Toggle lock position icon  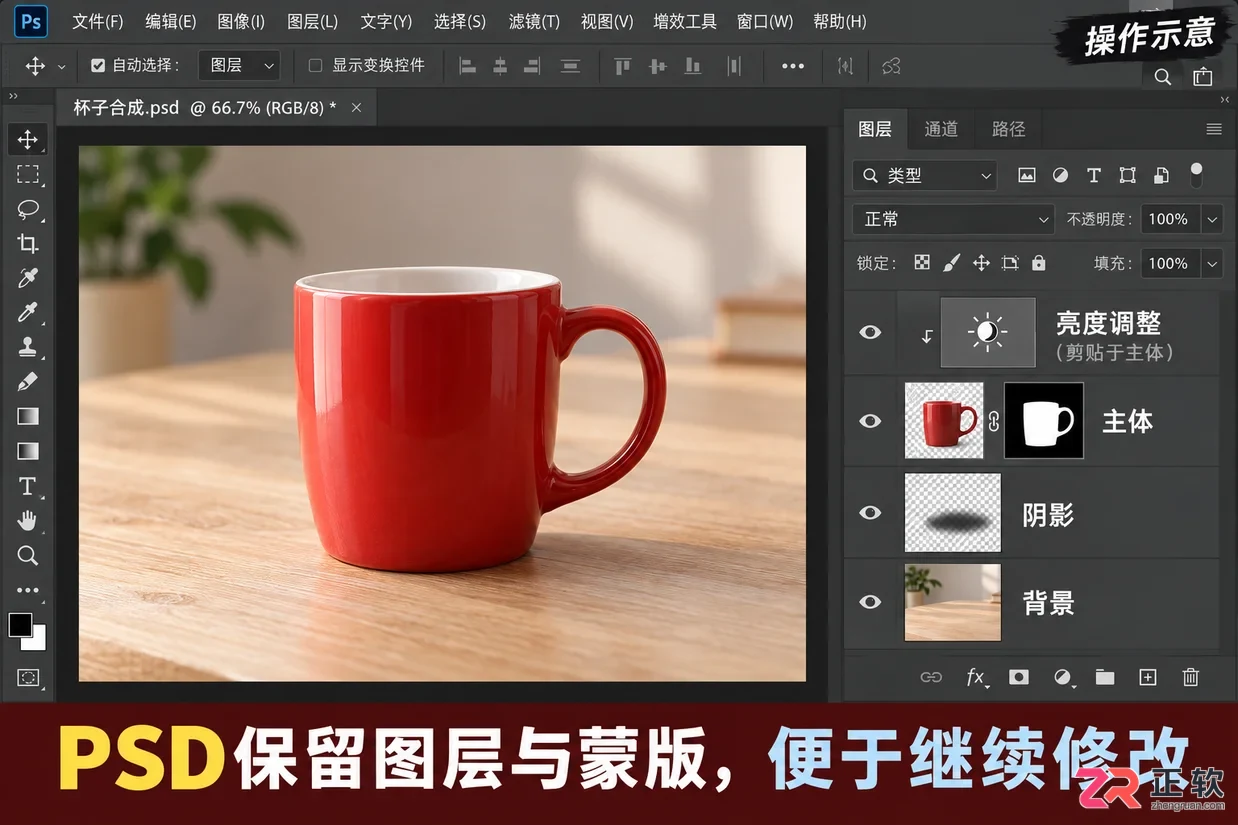coord(981,263)
